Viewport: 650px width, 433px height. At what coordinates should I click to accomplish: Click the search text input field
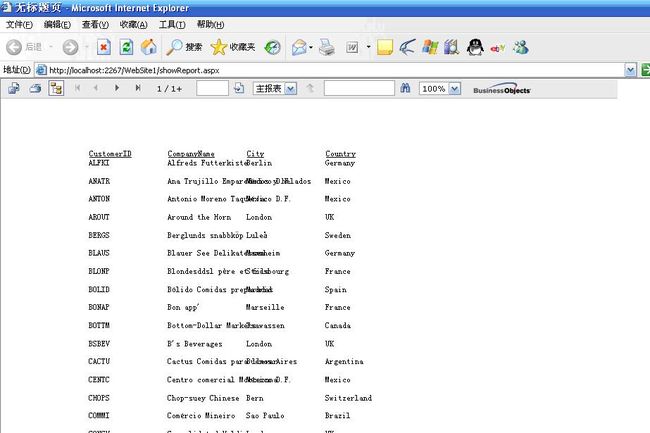[359, 88]
